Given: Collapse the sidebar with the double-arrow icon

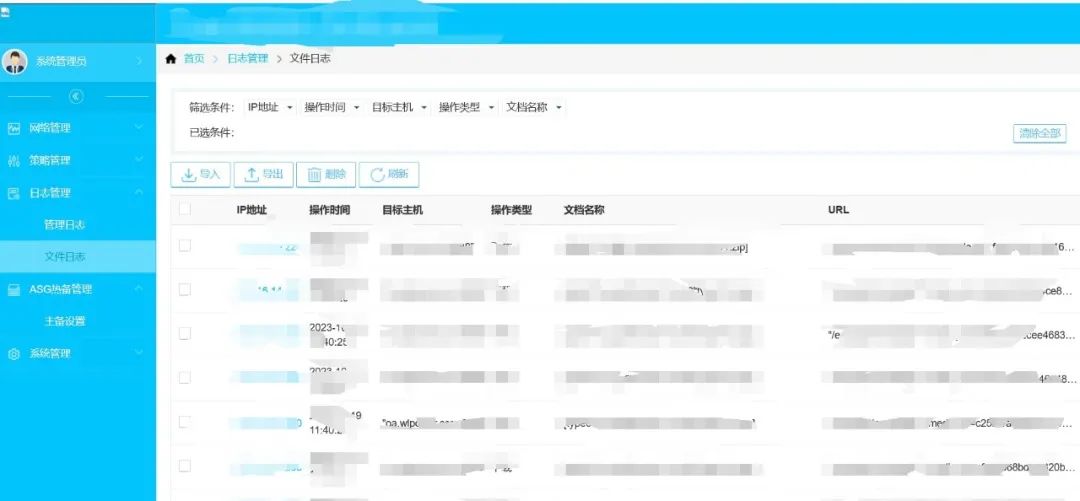Looking at the screenshot, I should 76,96.
